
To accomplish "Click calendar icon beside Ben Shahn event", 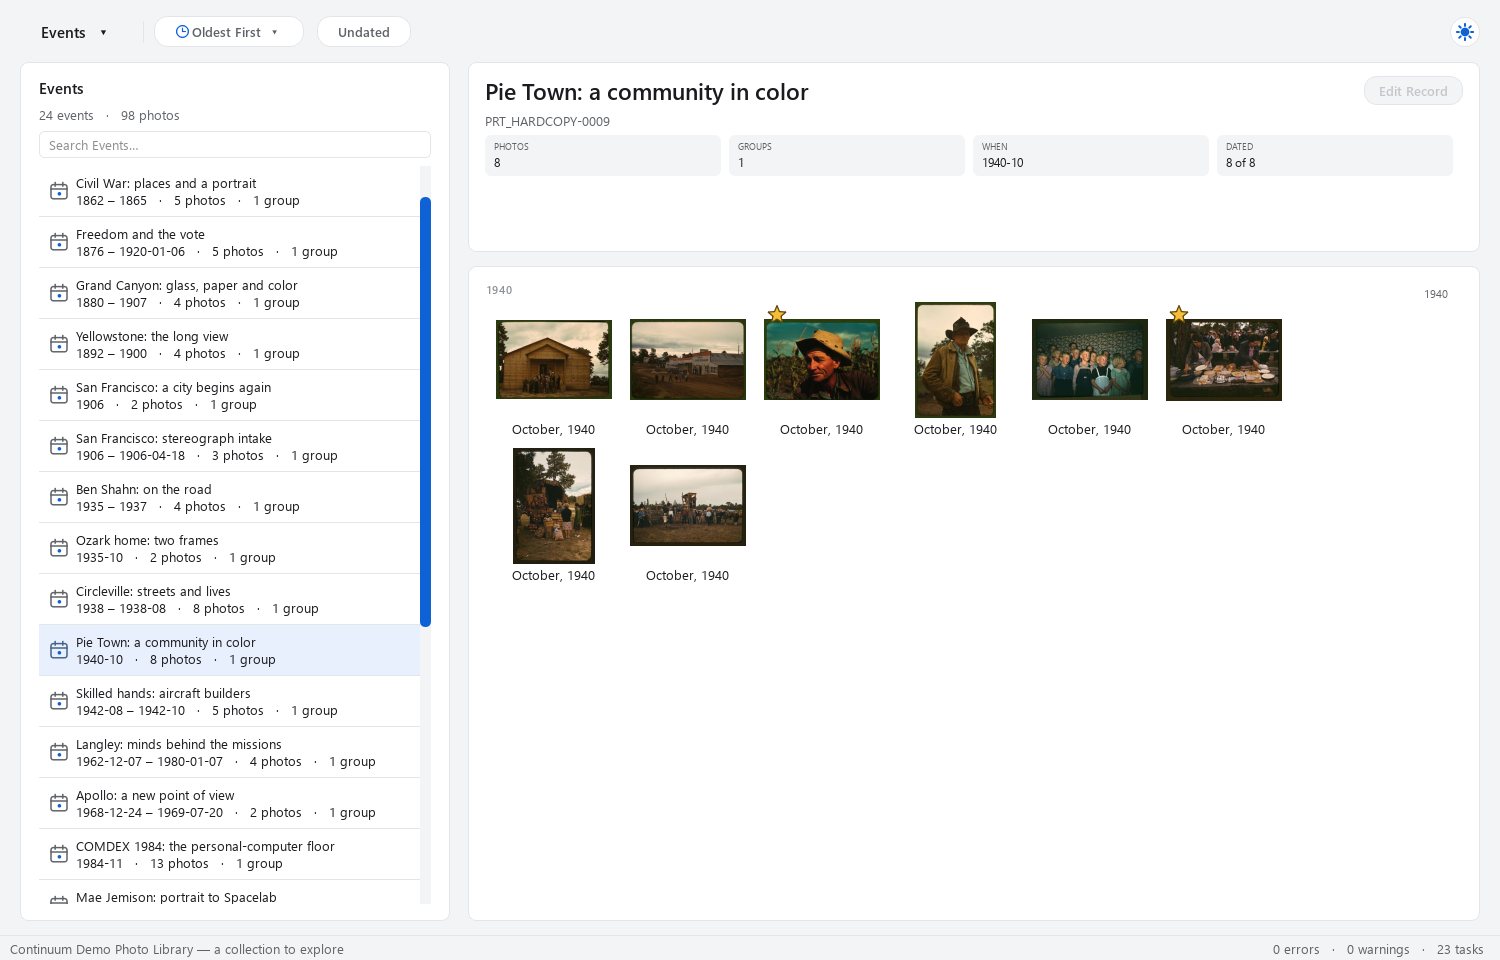I will click(x=59, y=497).
